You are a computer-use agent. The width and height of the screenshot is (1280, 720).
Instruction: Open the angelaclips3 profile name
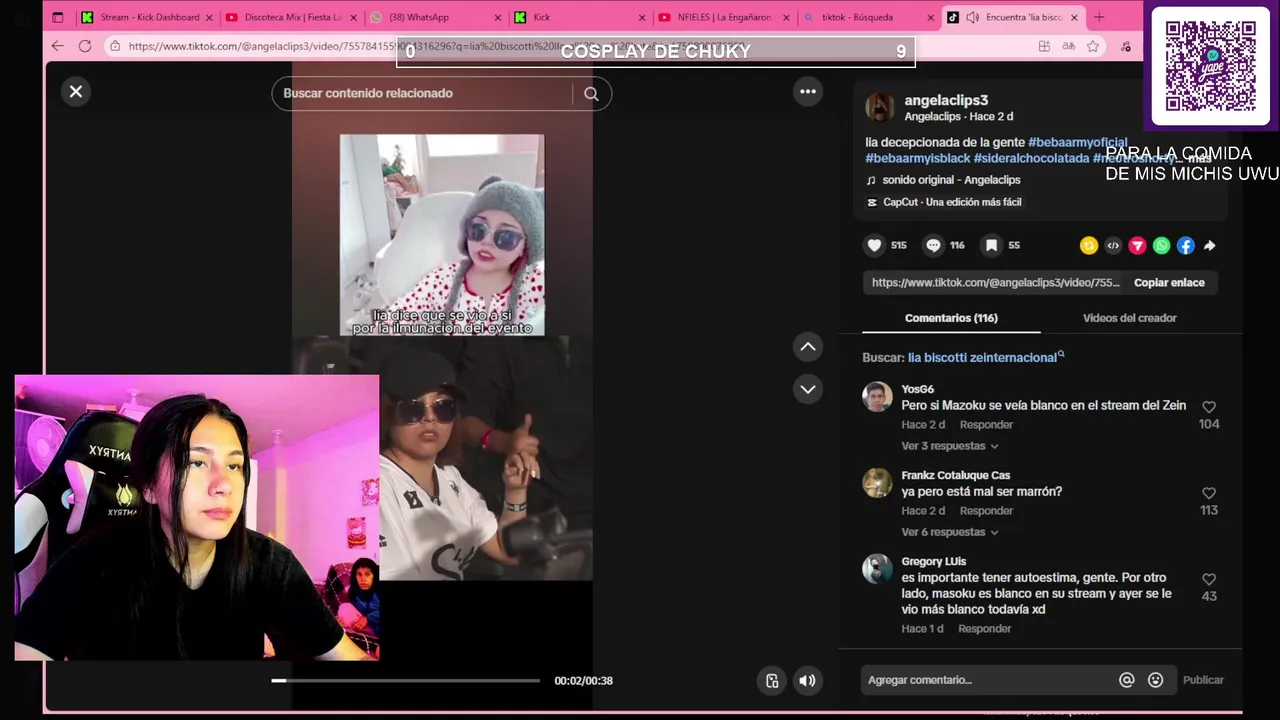pyautogui.click(x=946, y=100)
